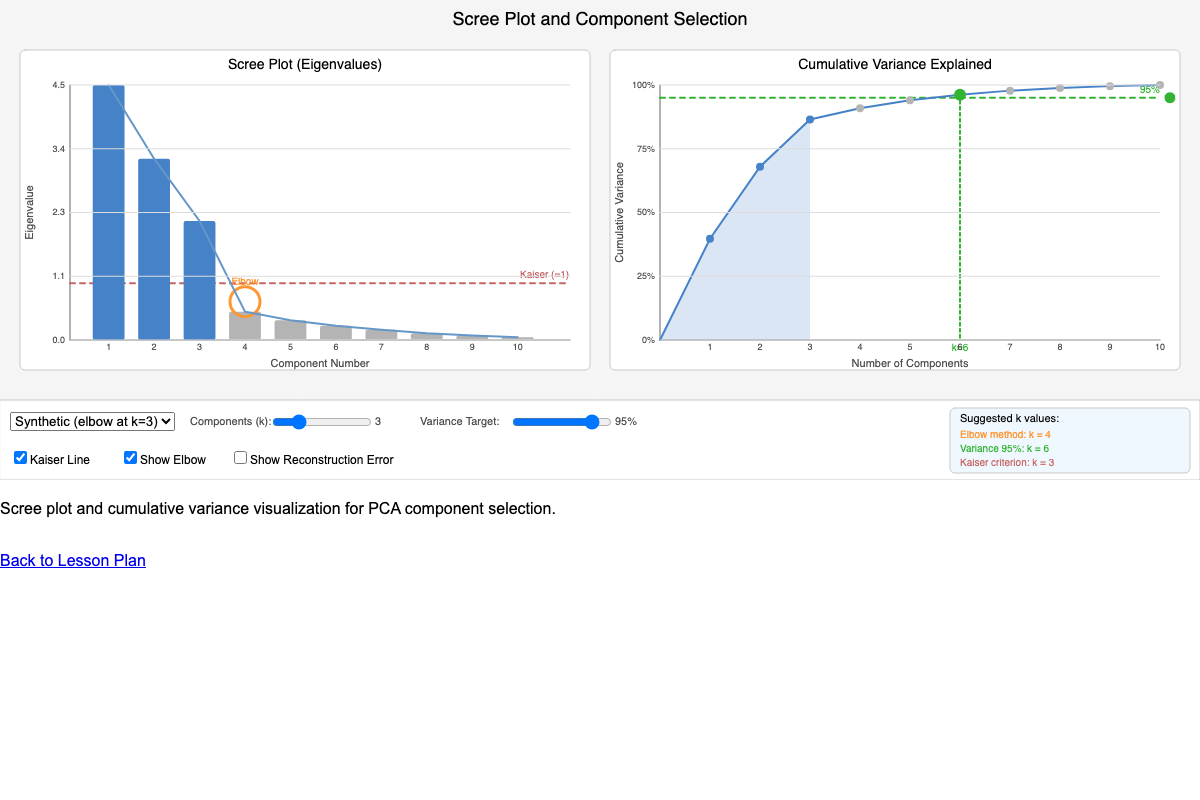
Task: Disable the Kaiser Line checkbox
Action: point(21,458)
